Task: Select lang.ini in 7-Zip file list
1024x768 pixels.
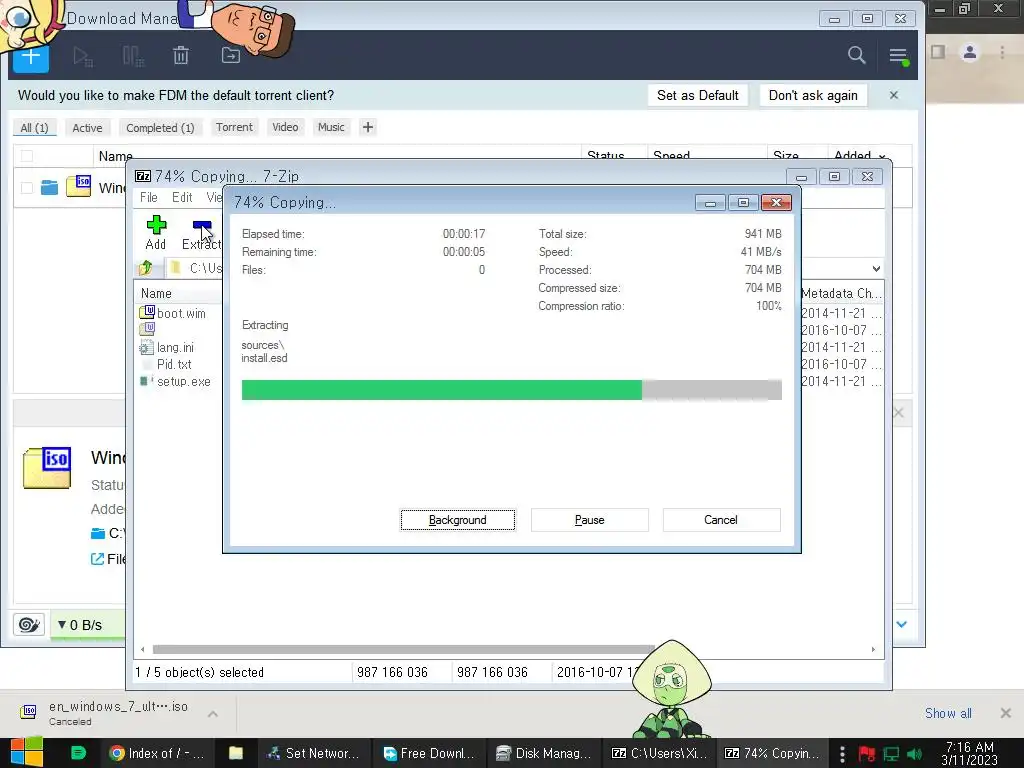Action: coord(167,347)
